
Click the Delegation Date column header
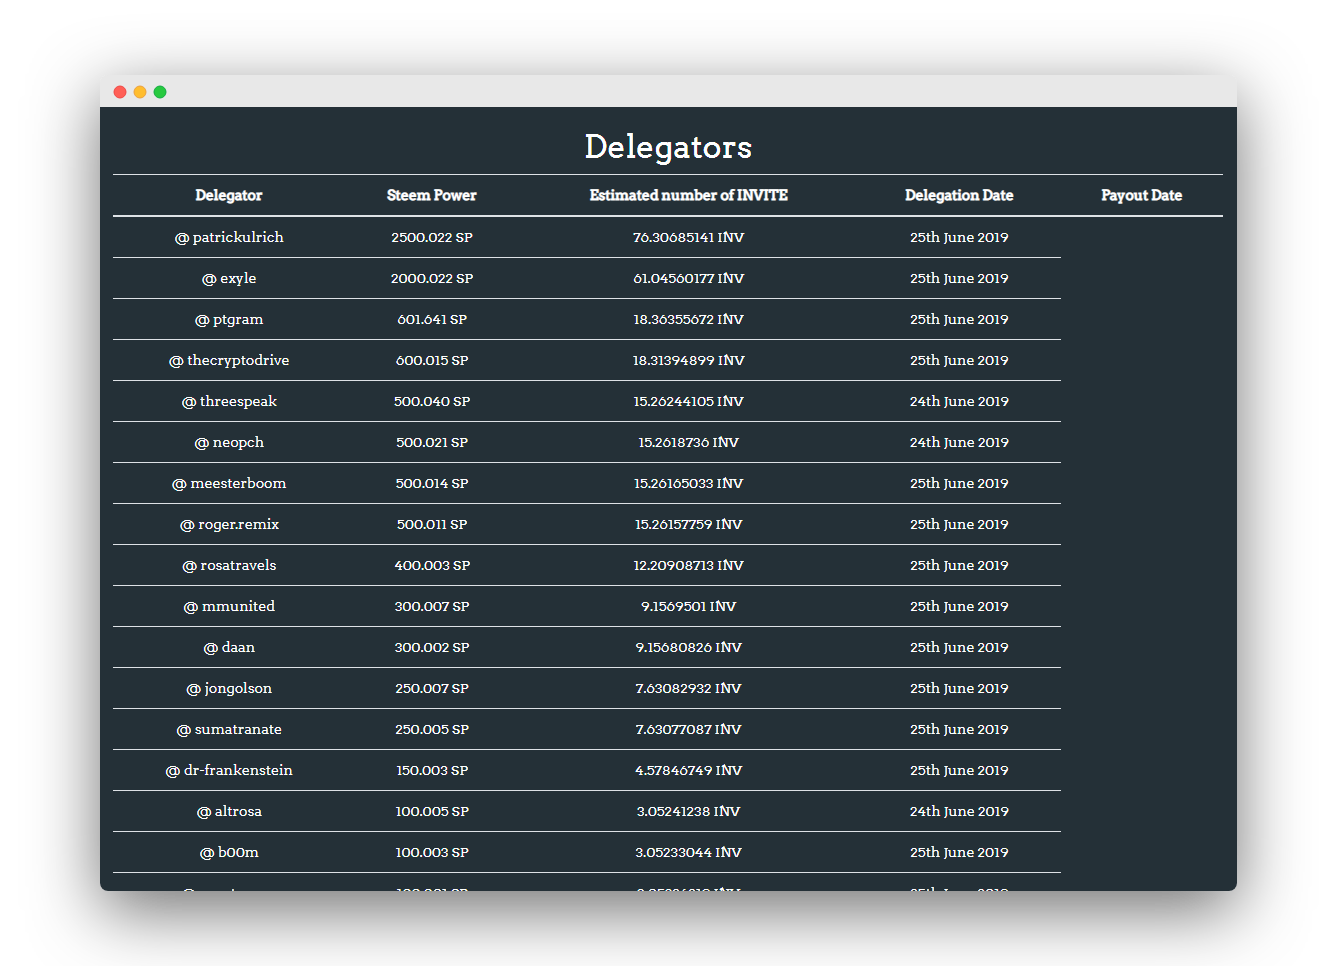tap(959, 195)
